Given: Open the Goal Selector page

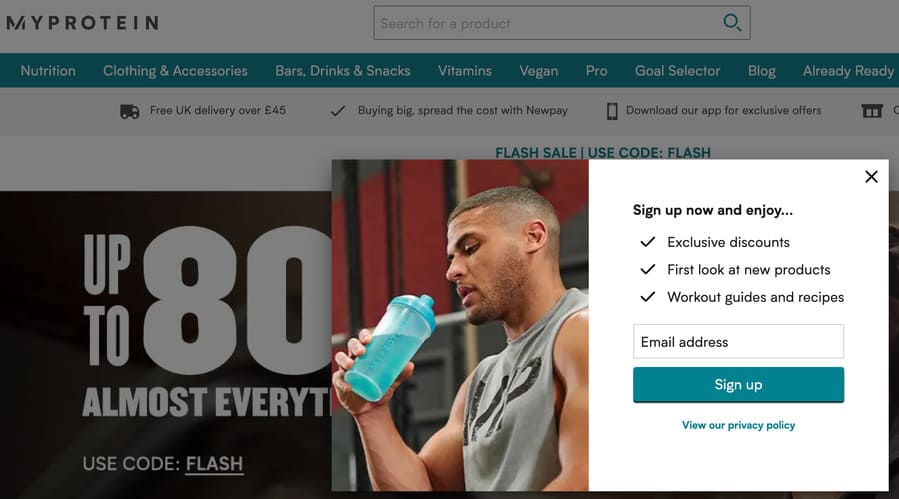Looking at the screenshot, I should tap(677, 71).
